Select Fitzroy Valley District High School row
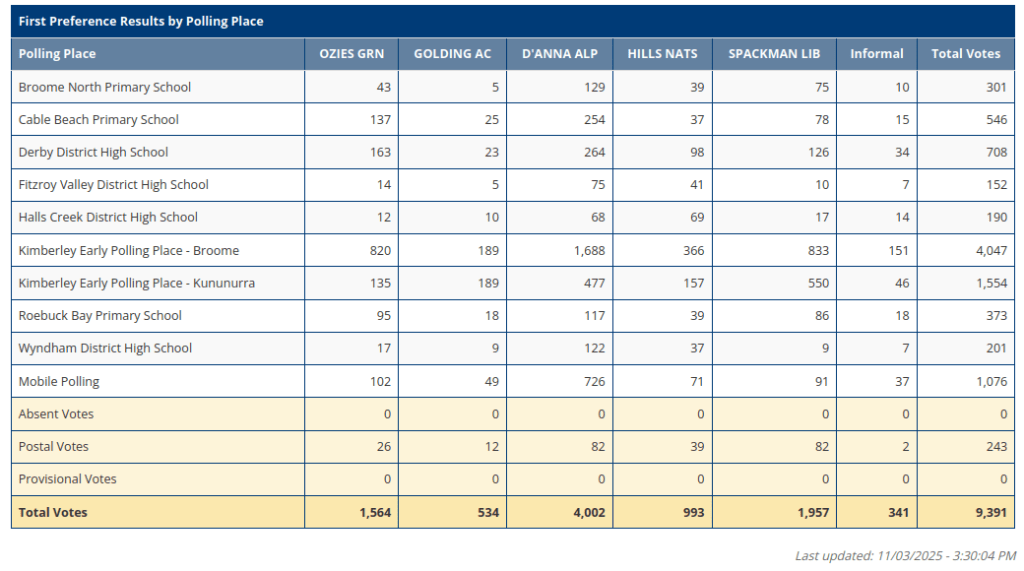Image resolution: width=1024 pixels, height=571 pixels. click(x=114, y=185)
